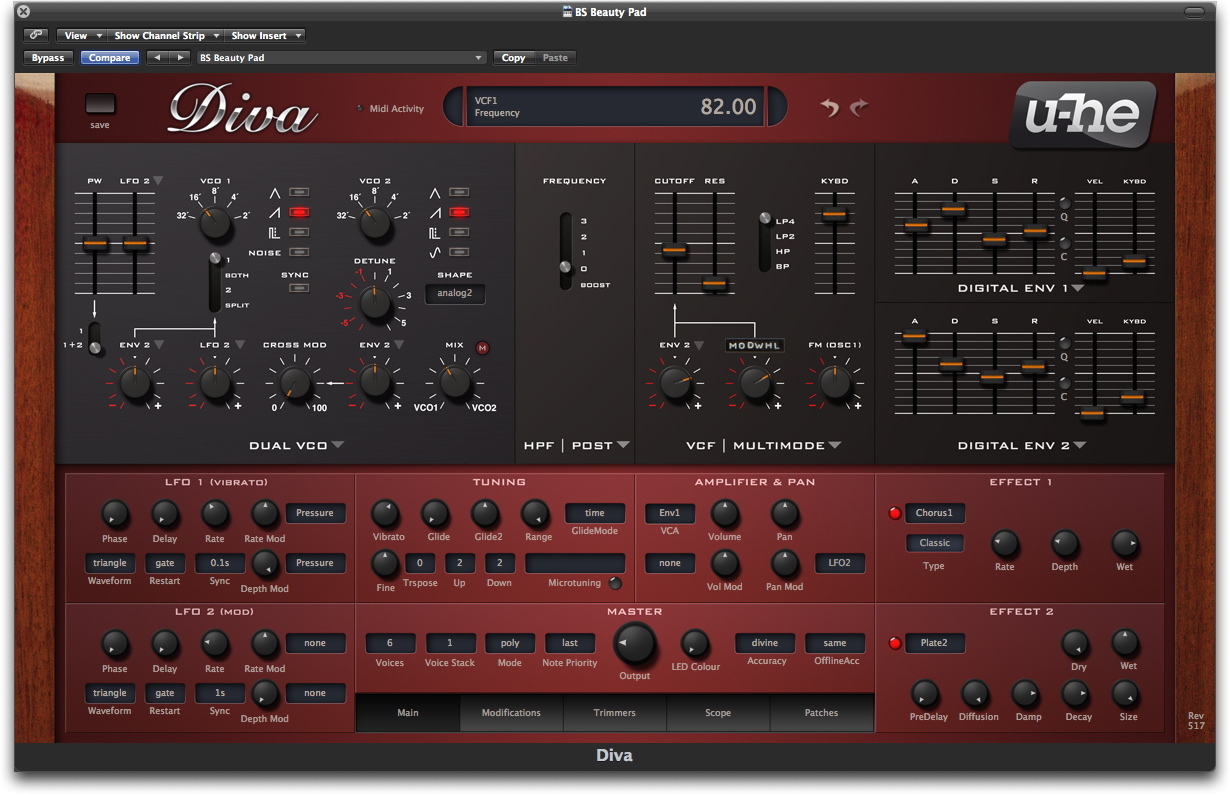Toggle VCO 1 triangle waveform button

298,192
